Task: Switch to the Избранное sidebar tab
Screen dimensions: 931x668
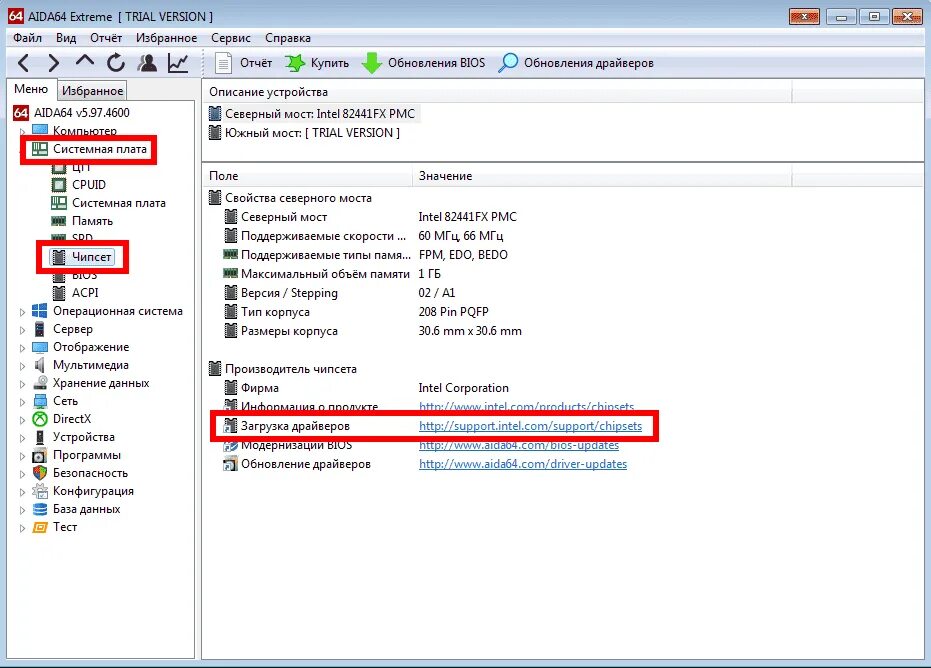Action: 93,91
